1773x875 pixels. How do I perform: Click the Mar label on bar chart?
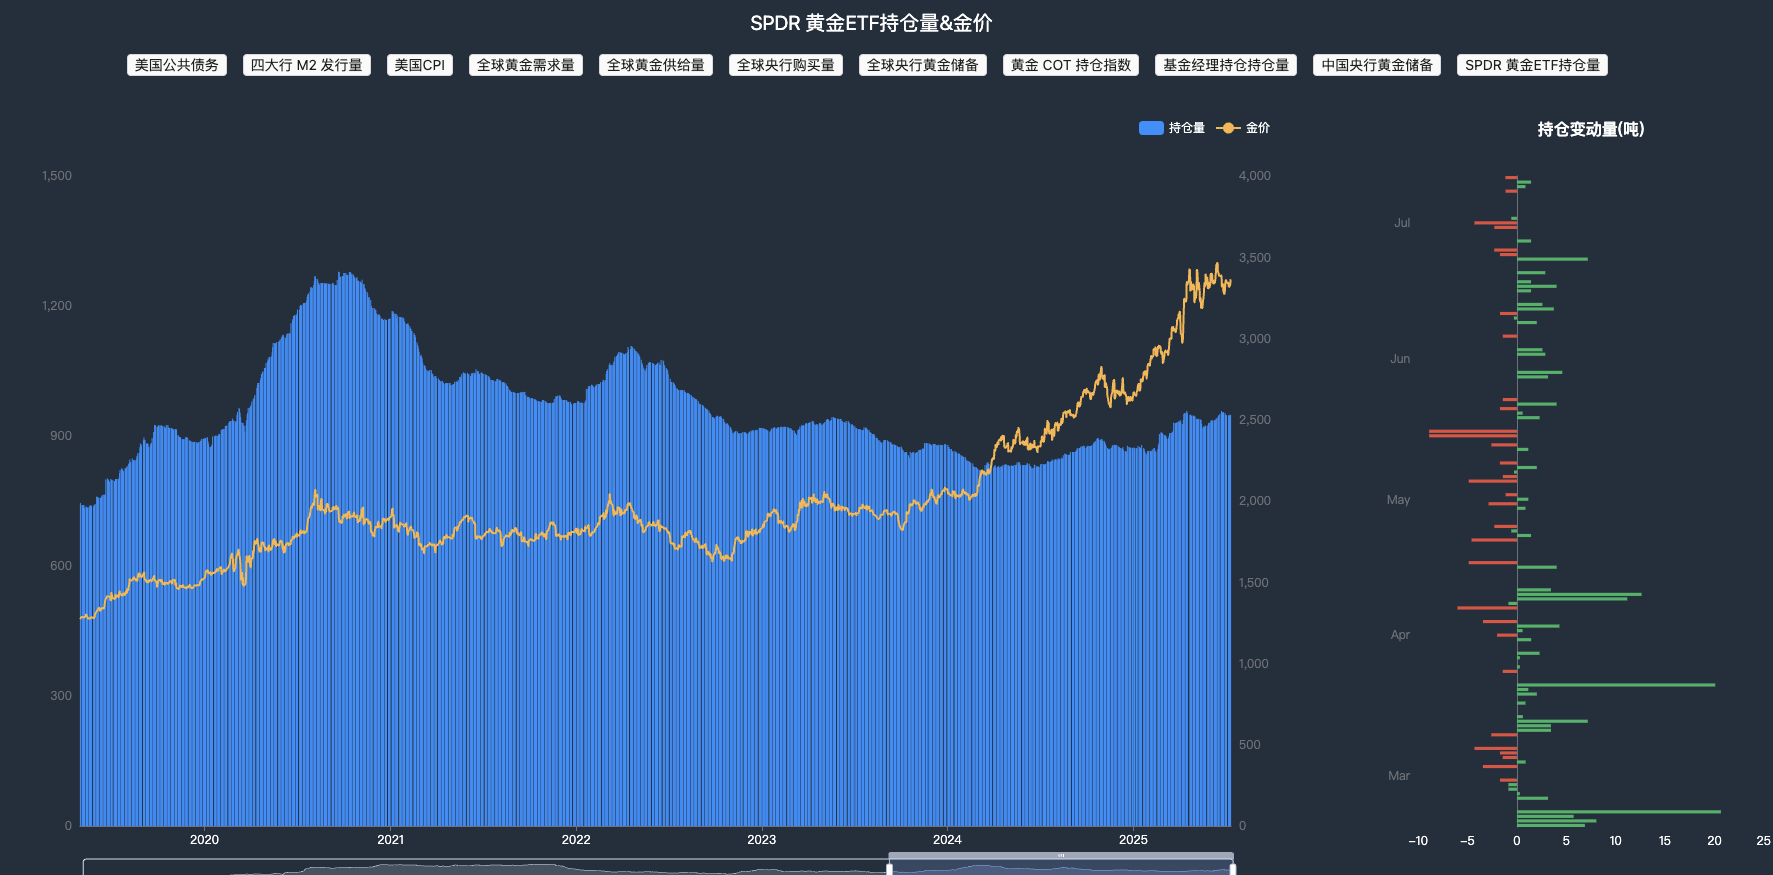(1399, 776)
